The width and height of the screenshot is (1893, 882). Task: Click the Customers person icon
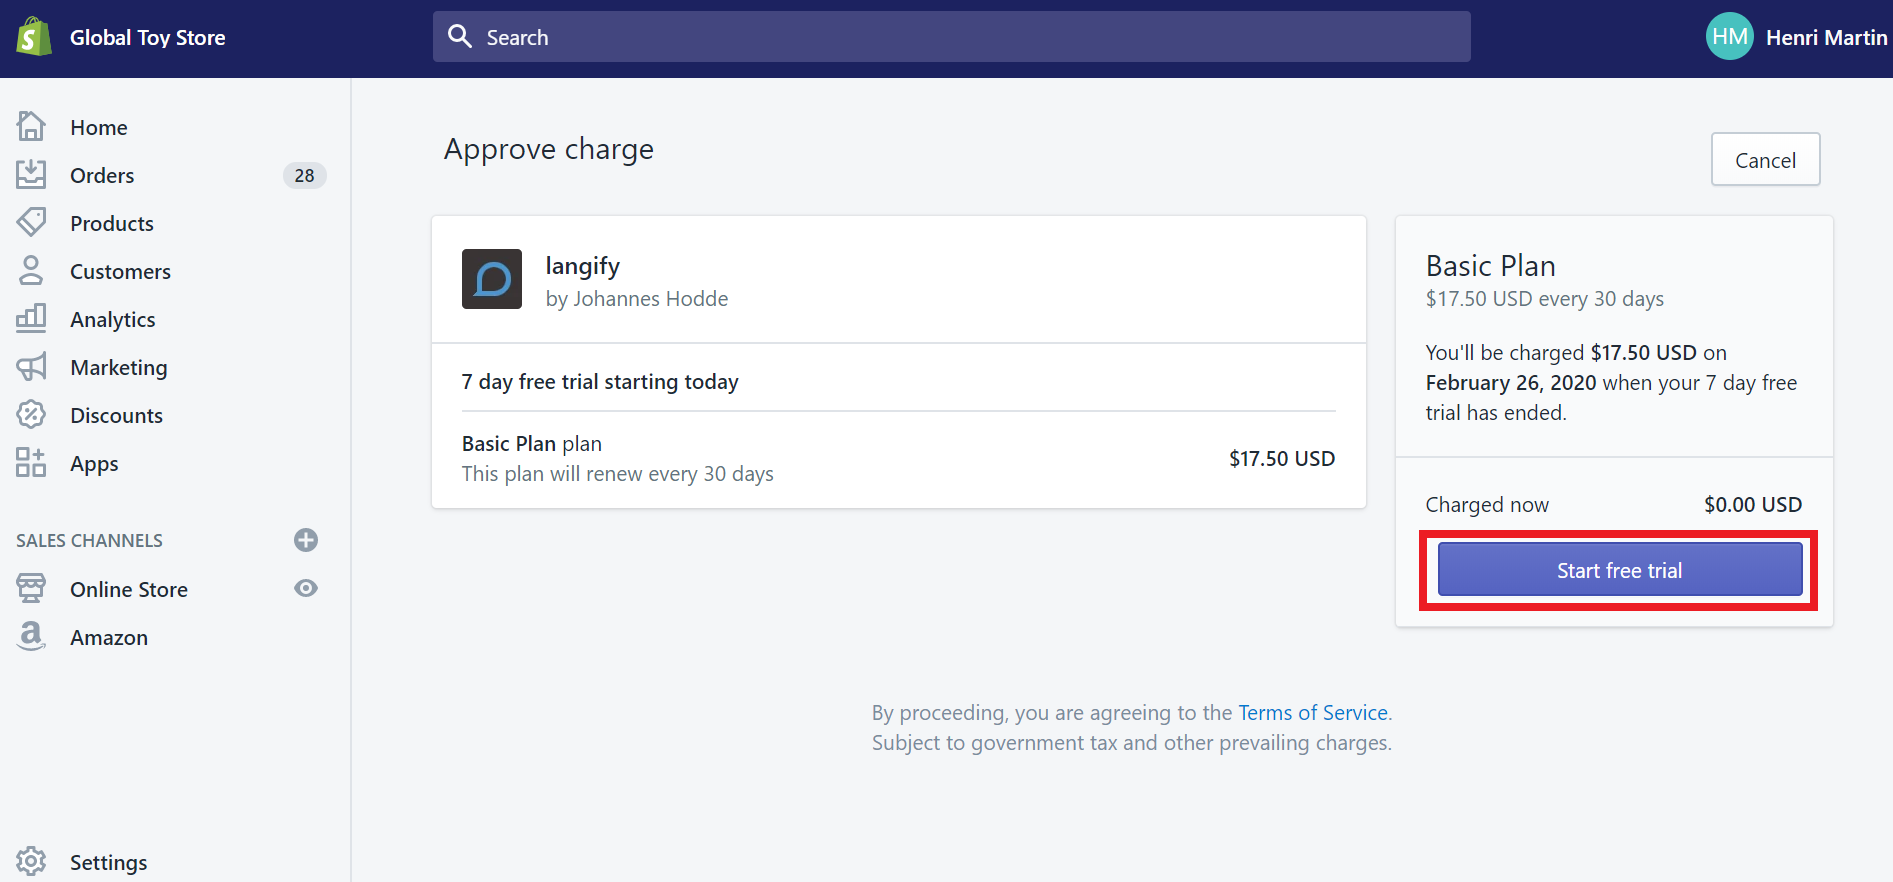tap(31, 270)
